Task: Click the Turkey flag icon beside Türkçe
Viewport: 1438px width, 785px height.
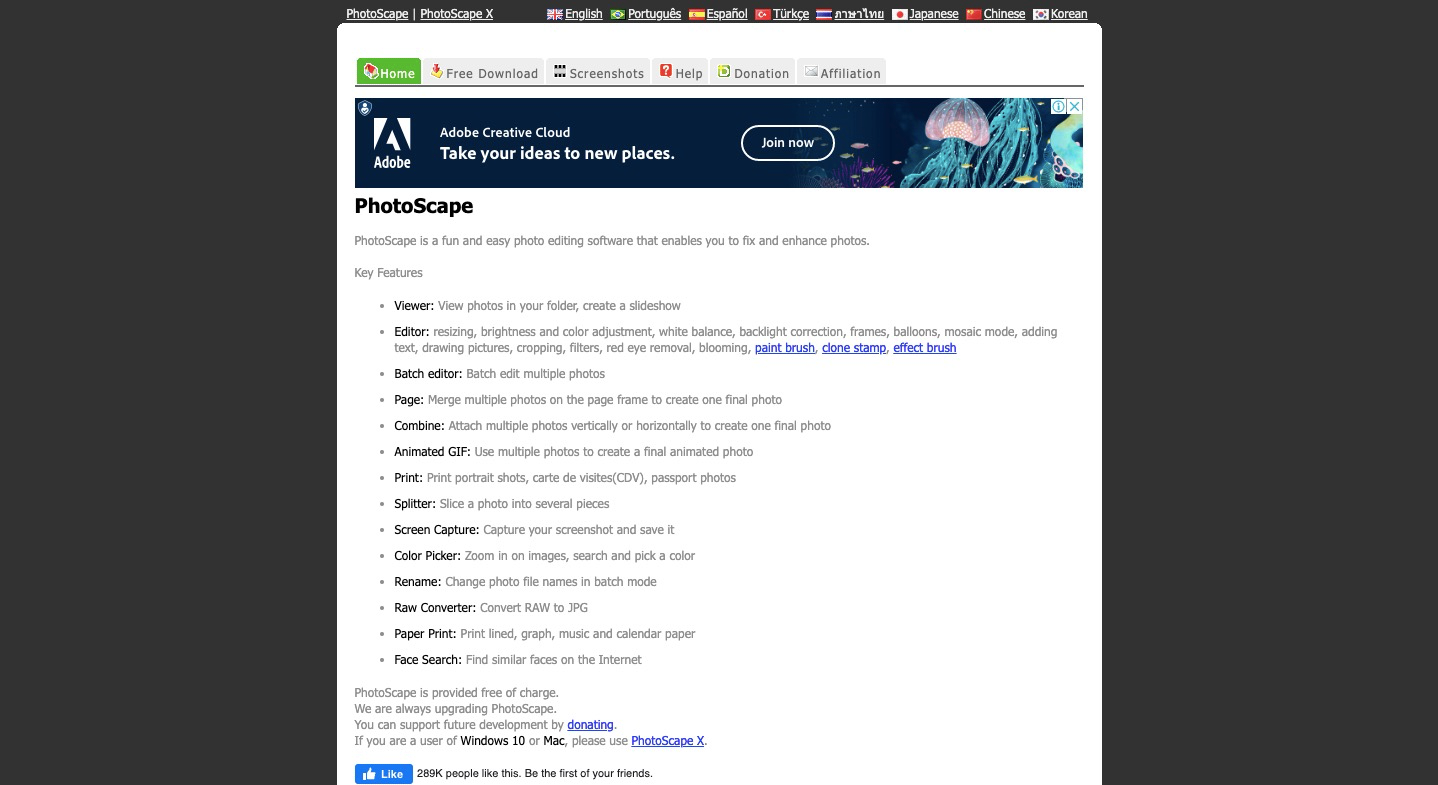Action: pyautogui.click(x=762, y=14)
